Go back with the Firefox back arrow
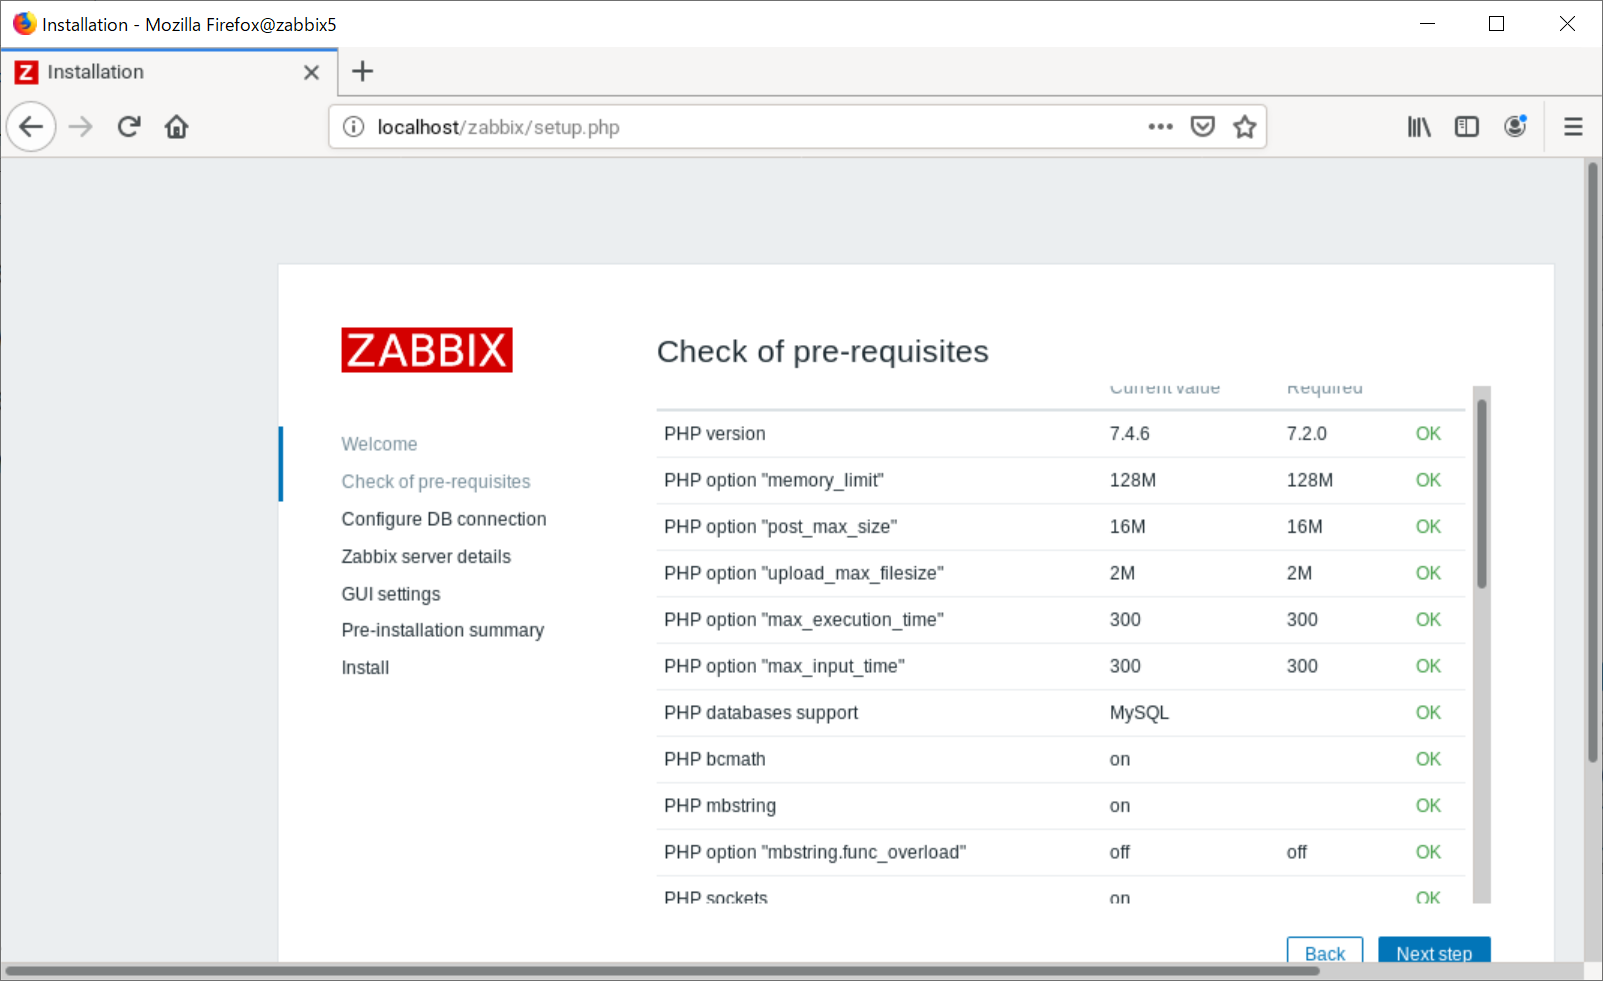1603x981 pixels. (x=31, y=127)
